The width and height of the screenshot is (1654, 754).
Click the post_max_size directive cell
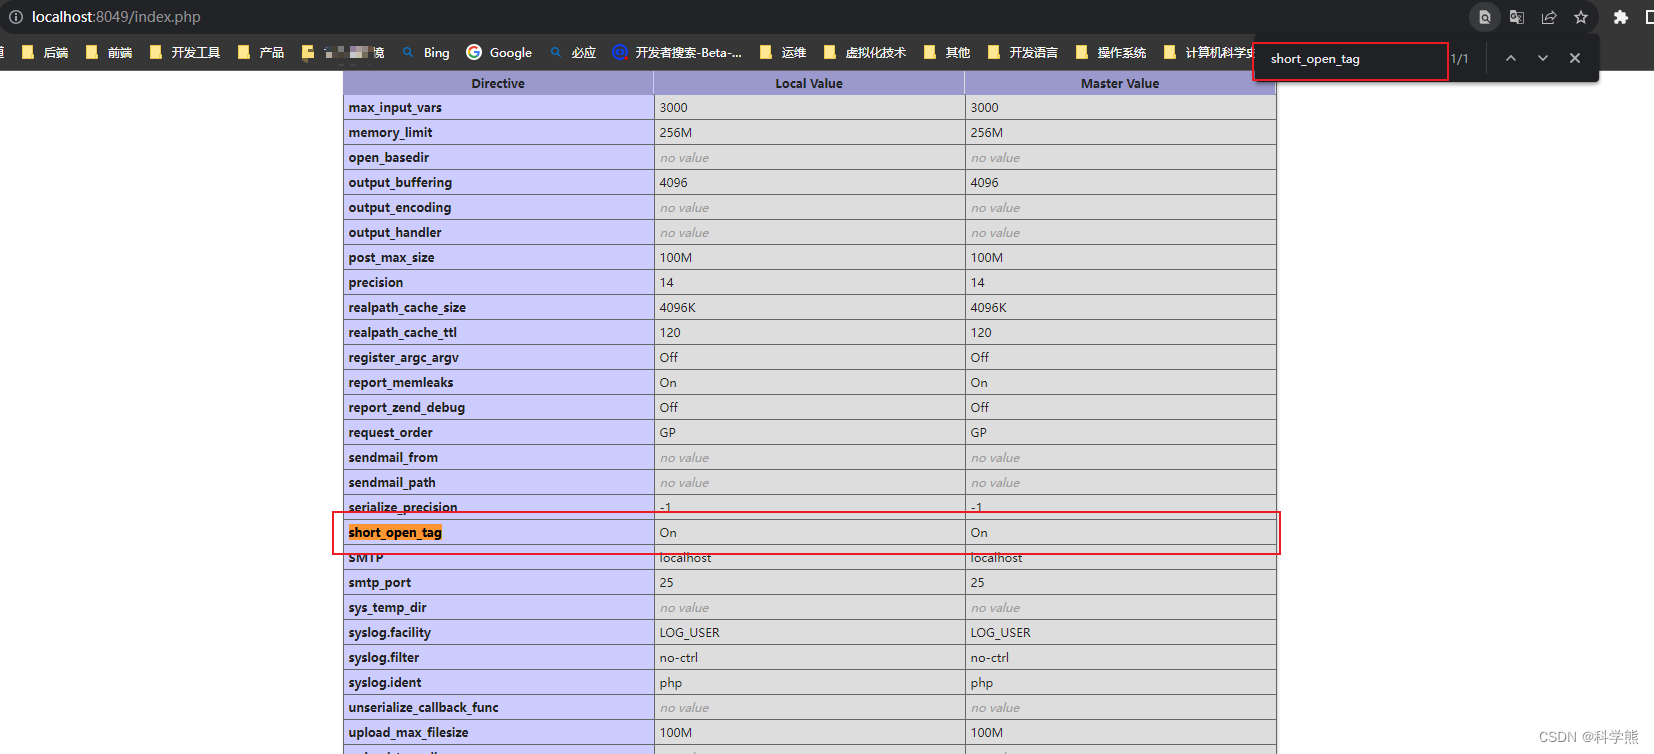click(x=498, y=257)
